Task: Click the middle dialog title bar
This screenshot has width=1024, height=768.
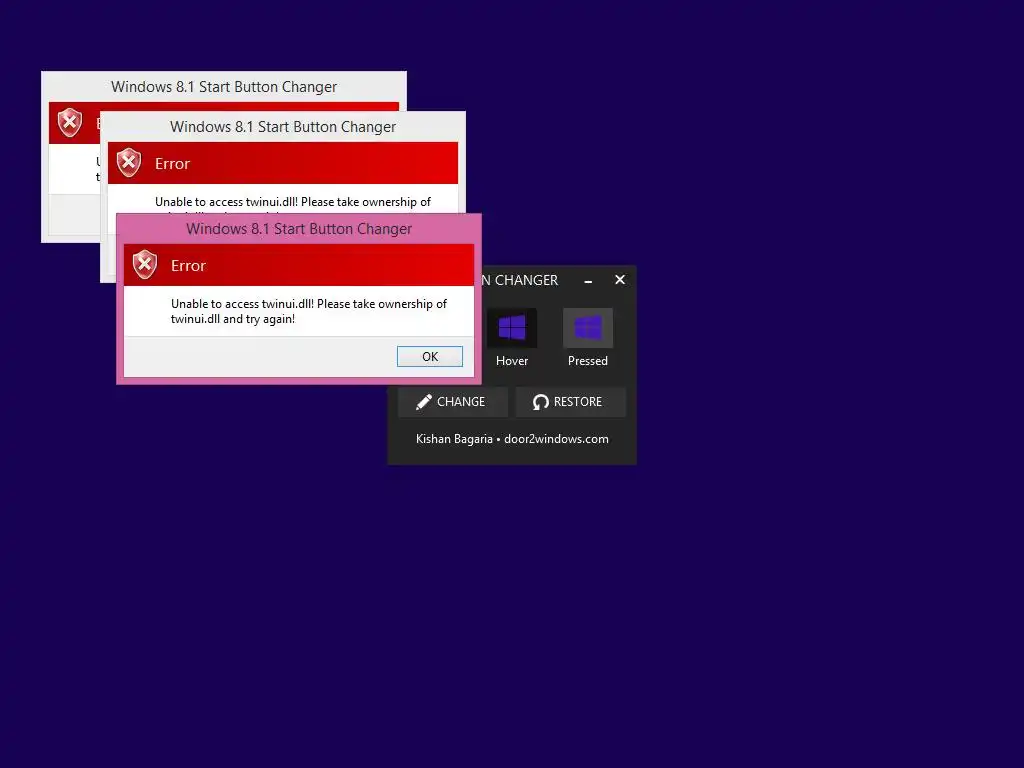Action: click(x=283, y=127)
